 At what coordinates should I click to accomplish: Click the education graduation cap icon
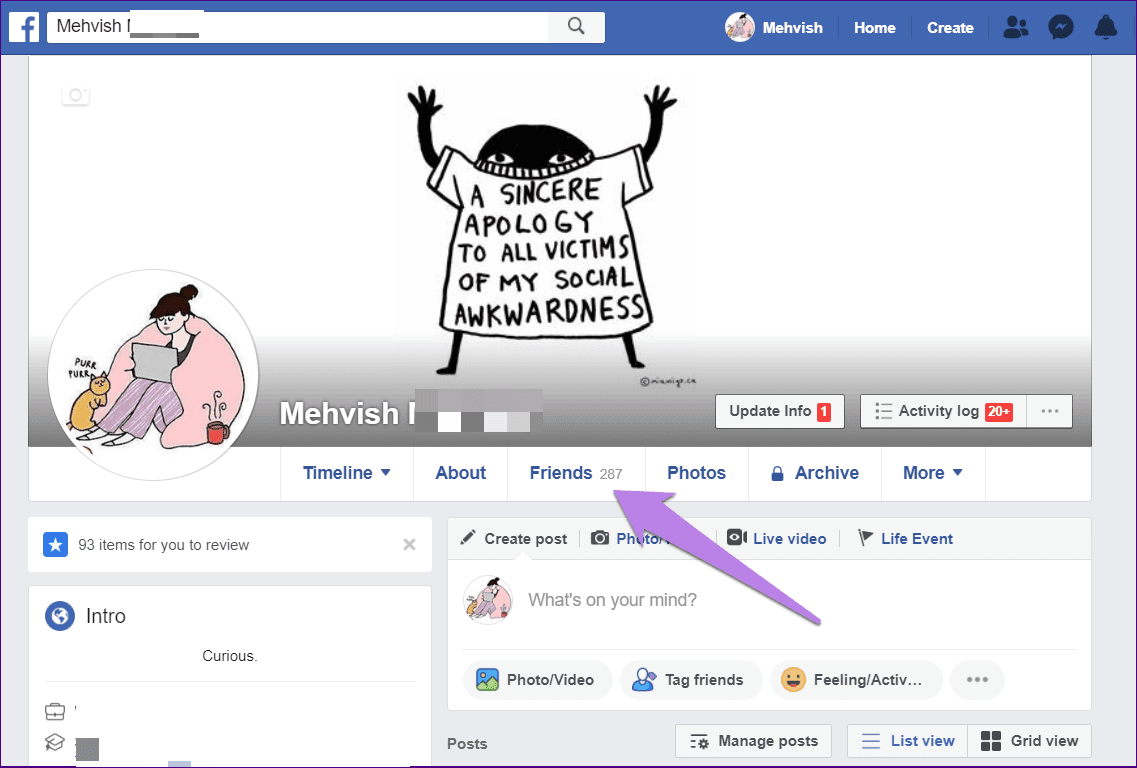click(x=55, y=743)
